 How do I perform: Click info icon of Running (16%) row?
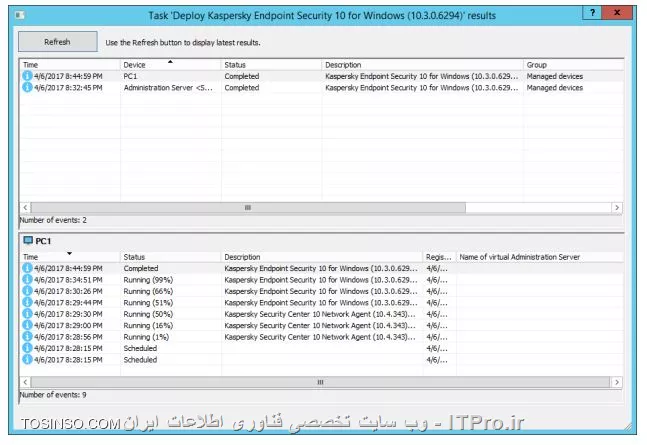coord(27,325)
